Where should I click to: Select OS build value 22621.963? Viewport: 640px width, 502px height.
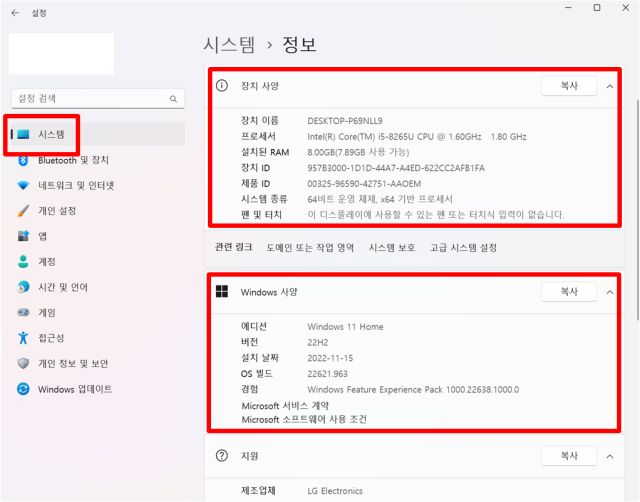point(327,374)
